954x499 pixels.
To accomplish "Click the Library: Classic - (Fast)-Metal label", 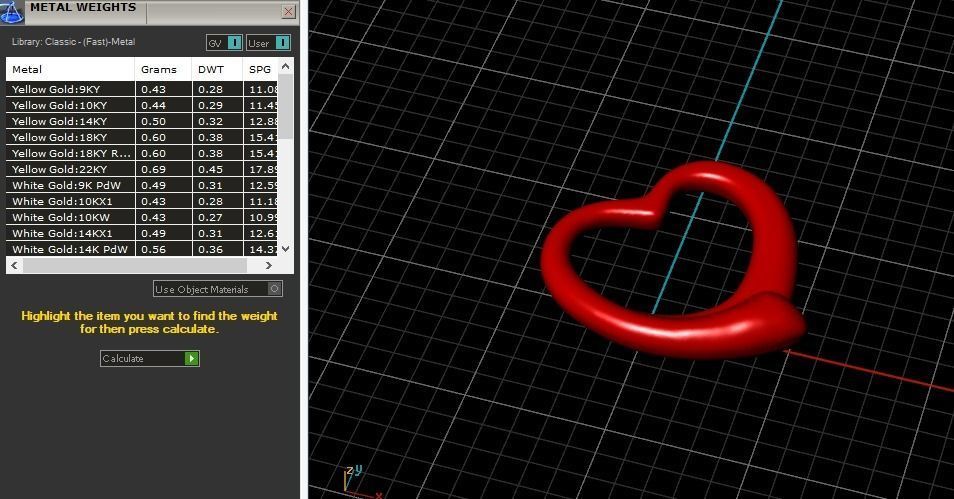I will 74,42.
